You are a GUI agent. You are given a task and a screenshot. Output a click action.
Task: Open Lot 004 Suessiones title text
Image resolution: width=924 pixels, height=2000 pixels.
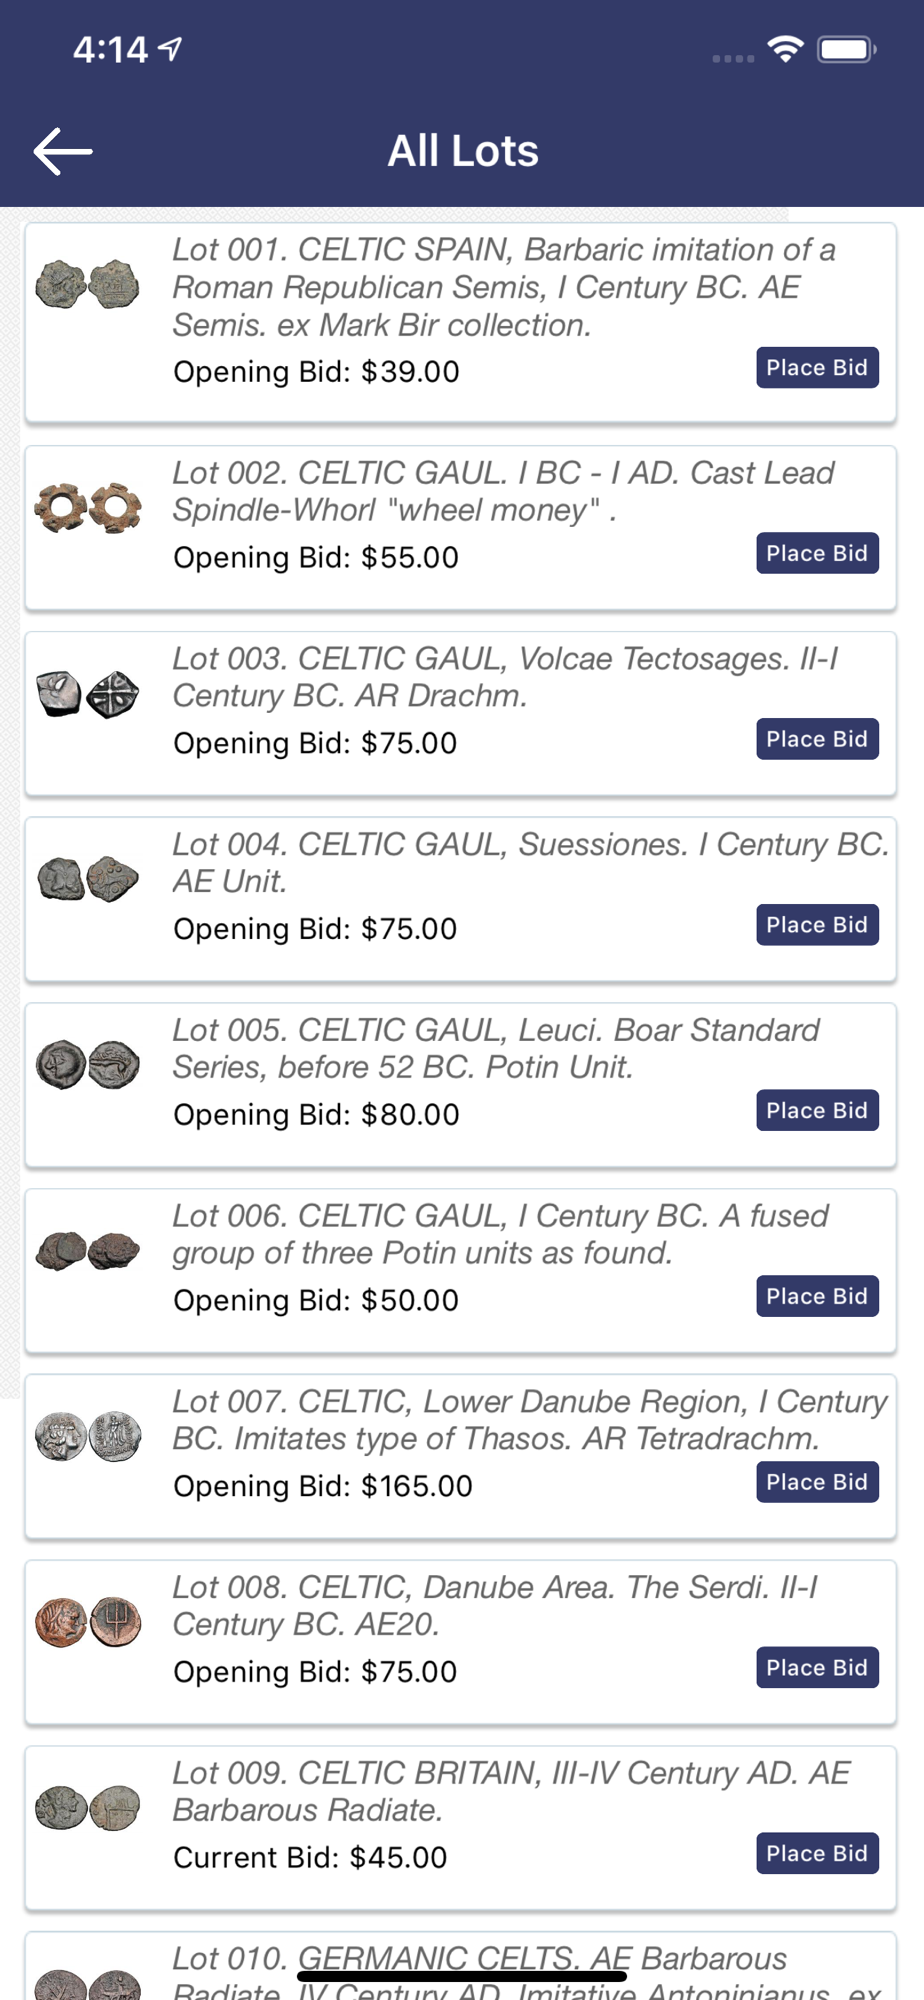click(x=530, y=862)
